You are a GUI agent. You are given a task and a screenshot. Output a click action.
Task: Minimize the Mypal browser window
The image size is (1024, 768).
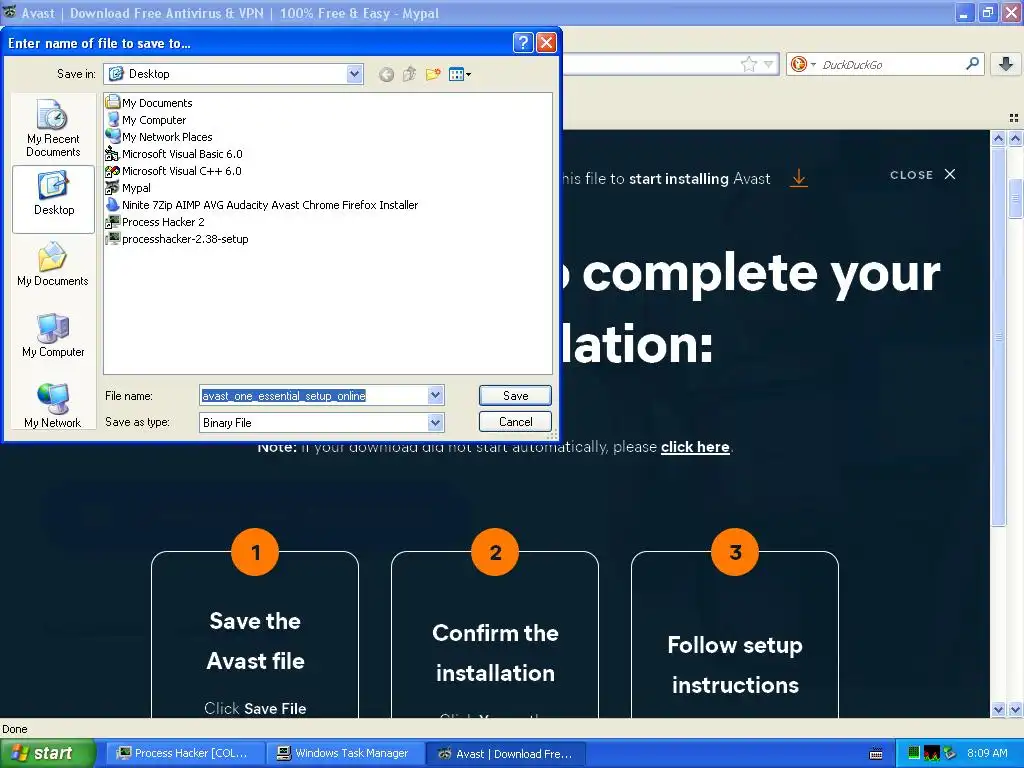(x=964, y=12)
